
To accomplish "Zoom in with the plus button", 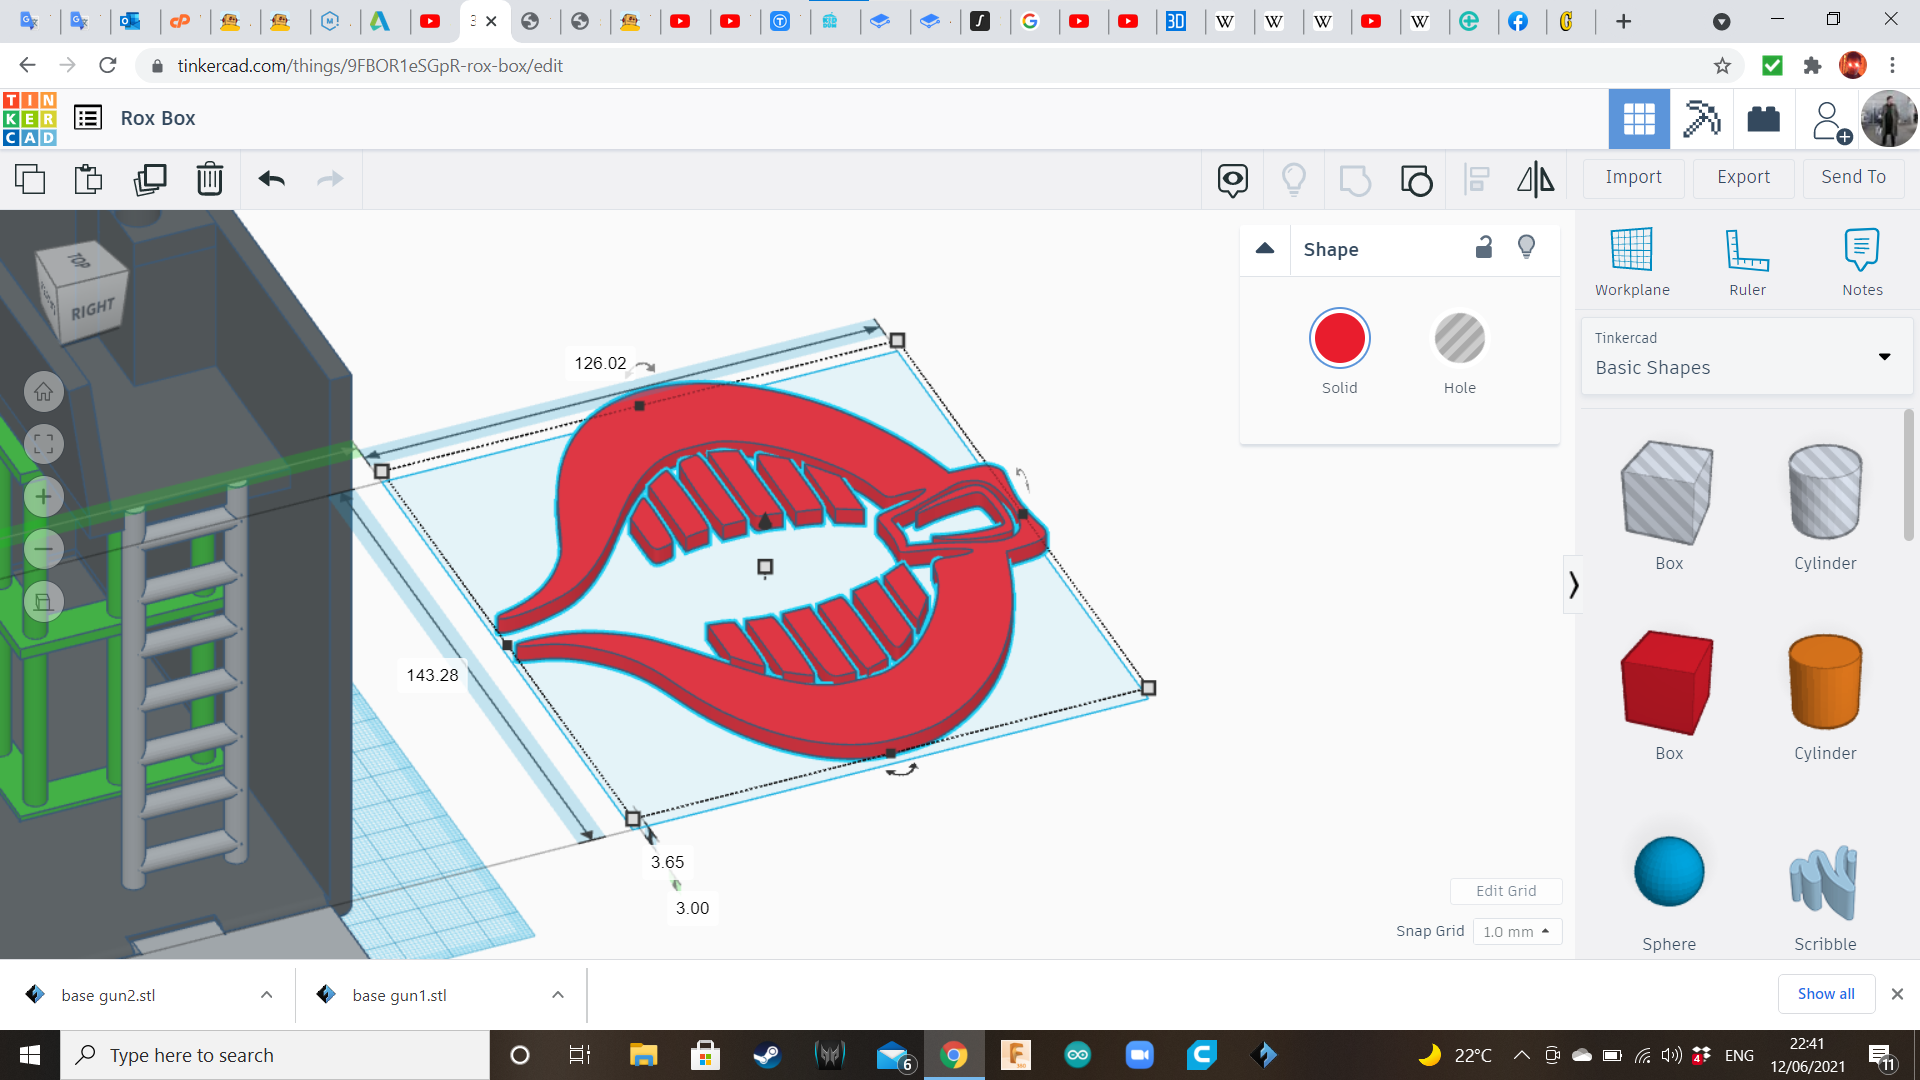I will click(x=44, y=497).
